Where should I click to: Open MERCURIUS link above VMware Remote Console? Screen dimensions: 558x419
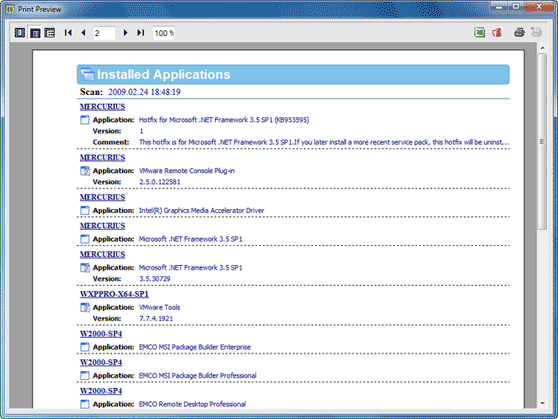click(102, 158)
